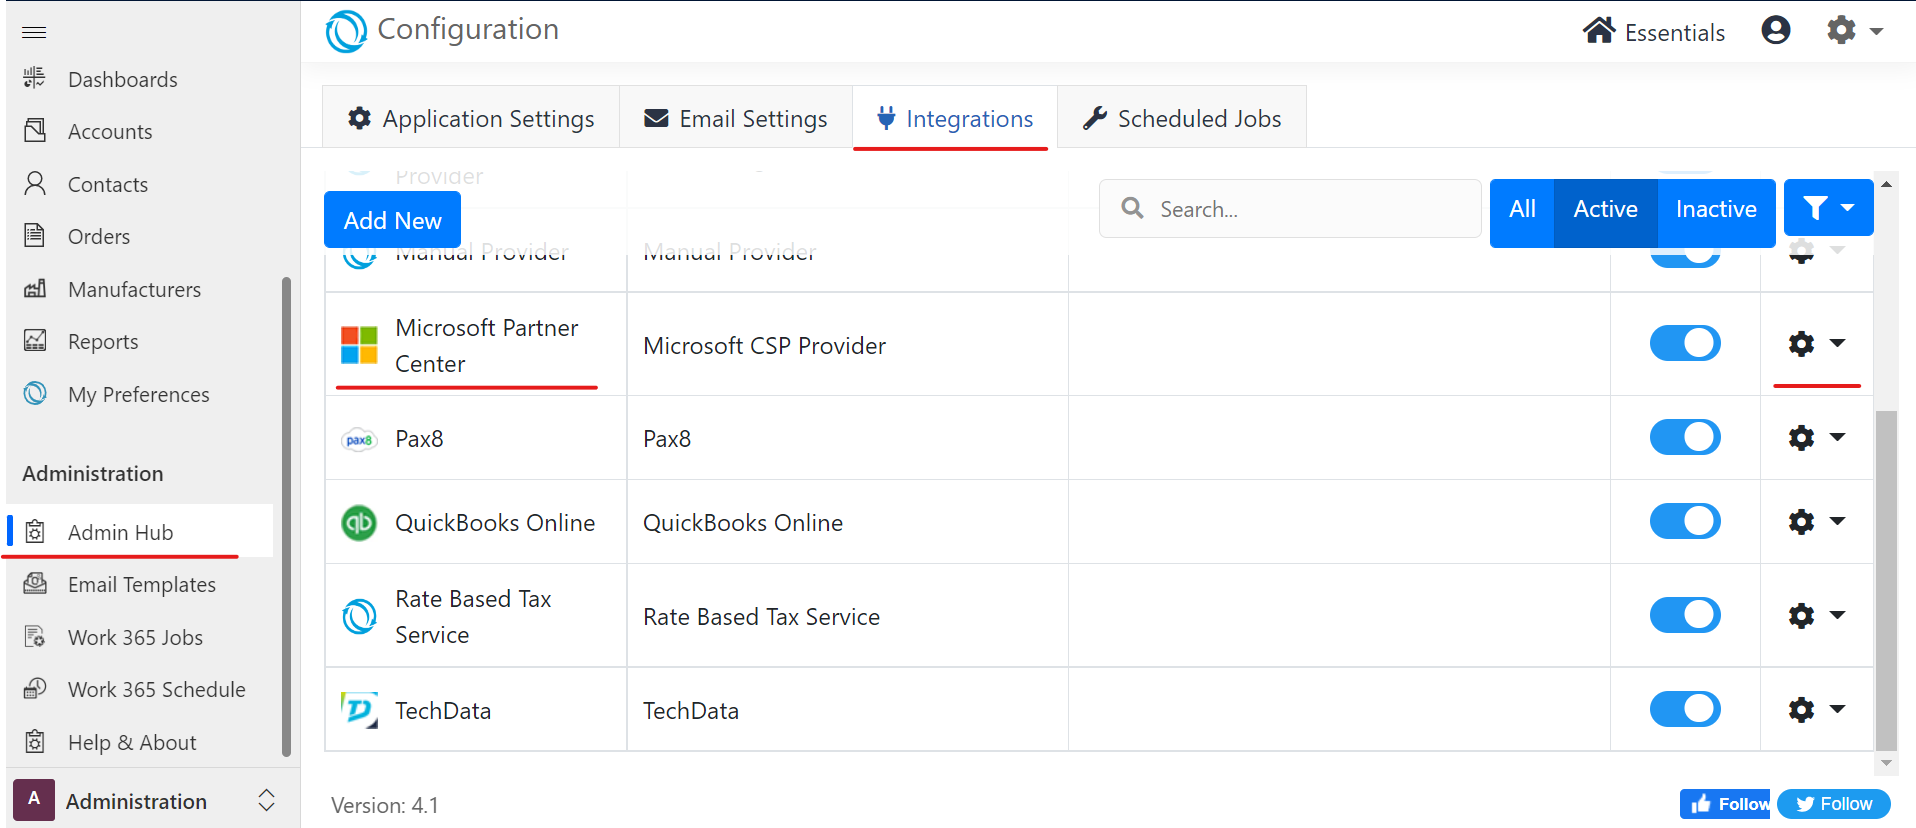The height and width of the screenshot is (828, 1916).
Task: Click the sidebar vertical scrollbar
Action: tap(286, 517)
